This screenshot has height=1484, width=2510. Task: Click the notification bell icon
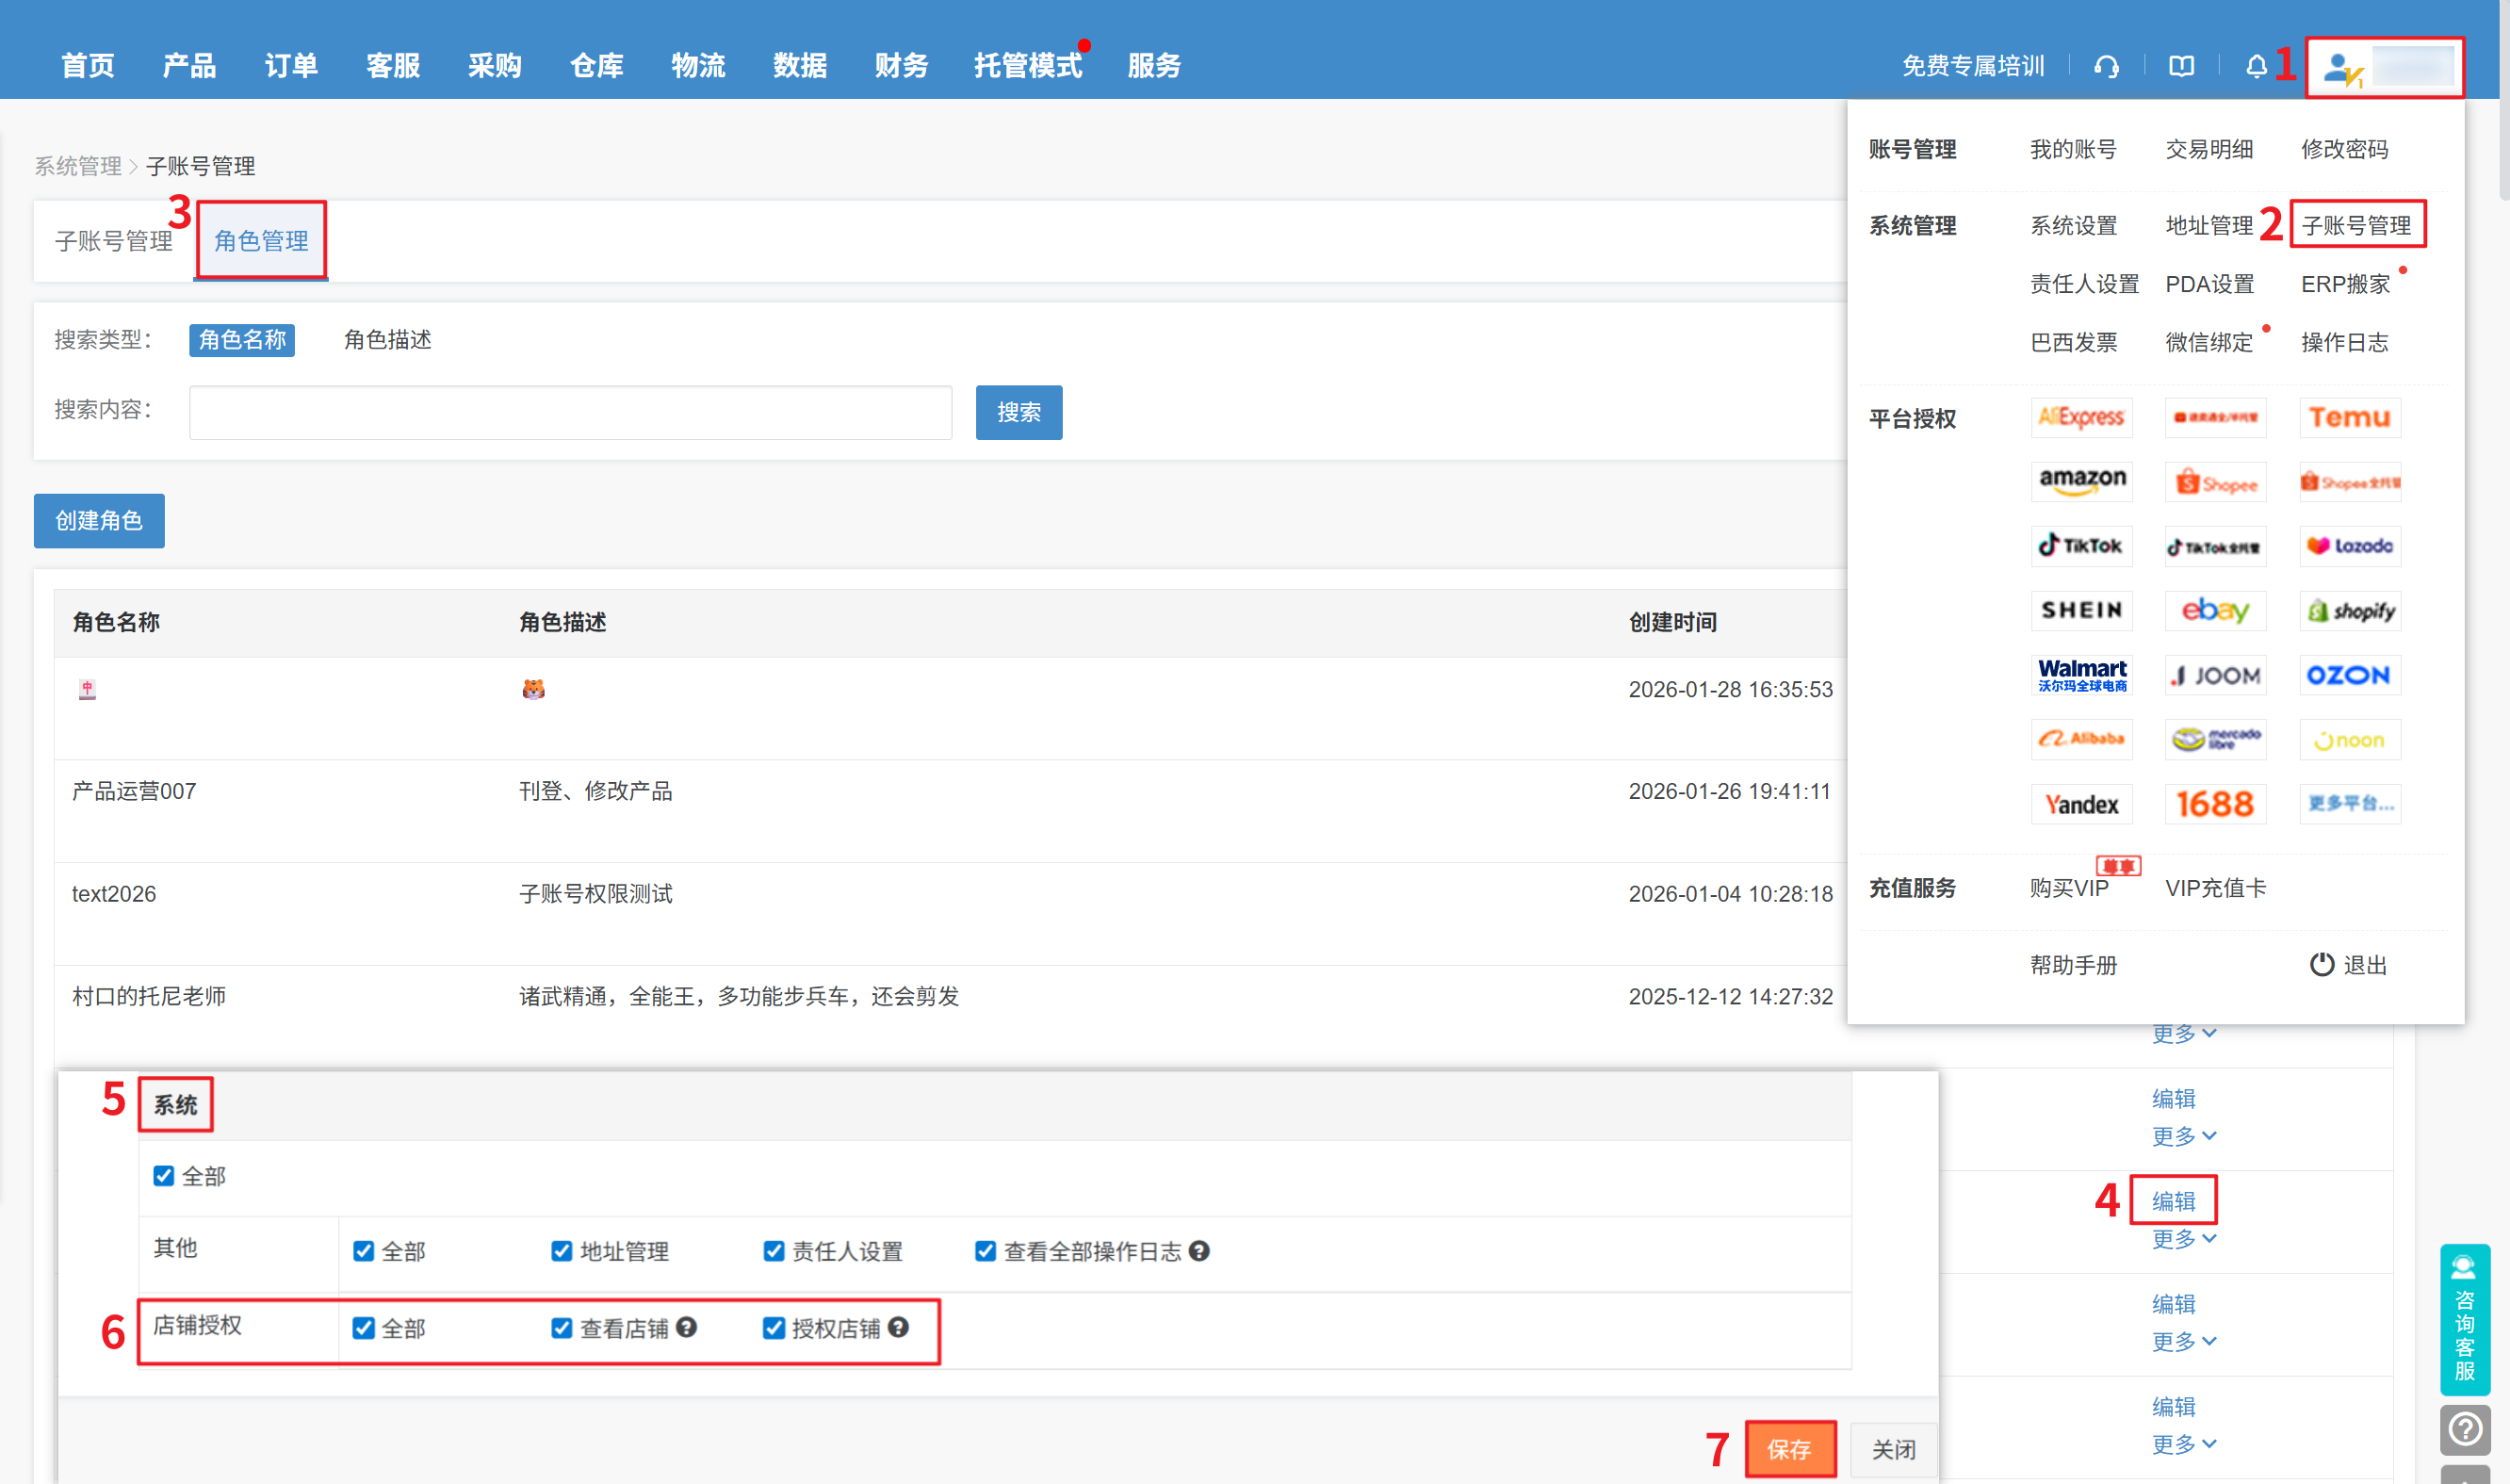click(2256, 66)
